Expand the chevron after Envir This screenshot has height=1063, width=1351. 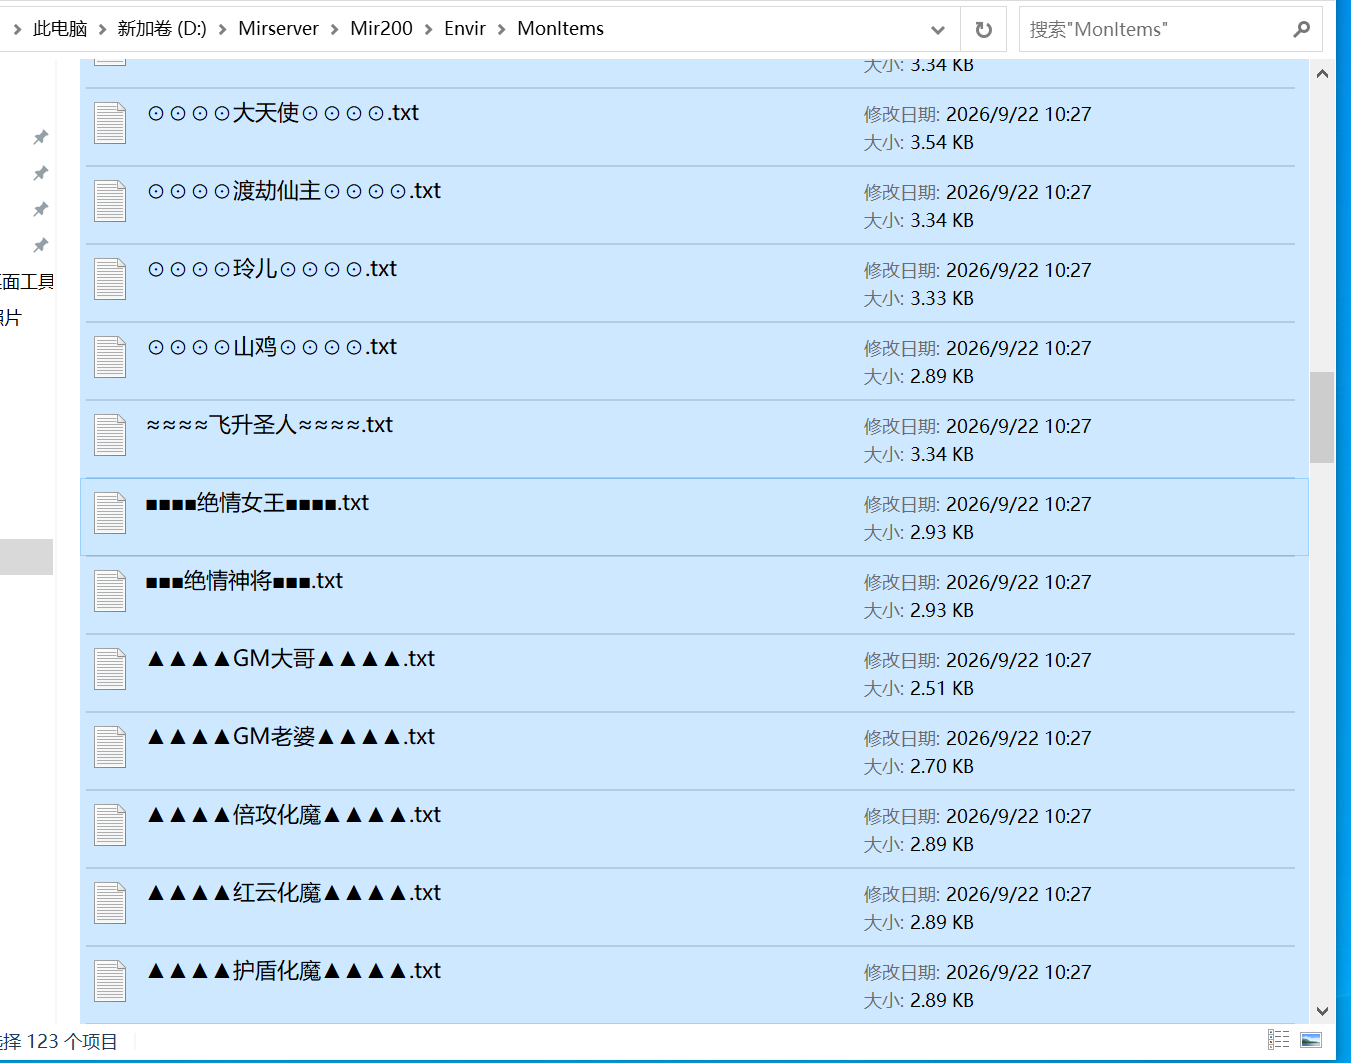(501, 29)
